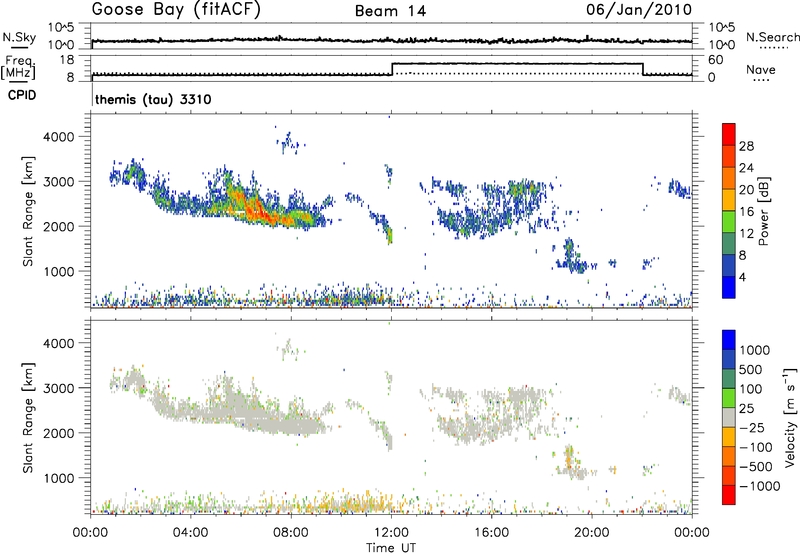Click the '04:00' time axis tick label
Viewport: 800px width, 554px height.
[x=190, y=533]
